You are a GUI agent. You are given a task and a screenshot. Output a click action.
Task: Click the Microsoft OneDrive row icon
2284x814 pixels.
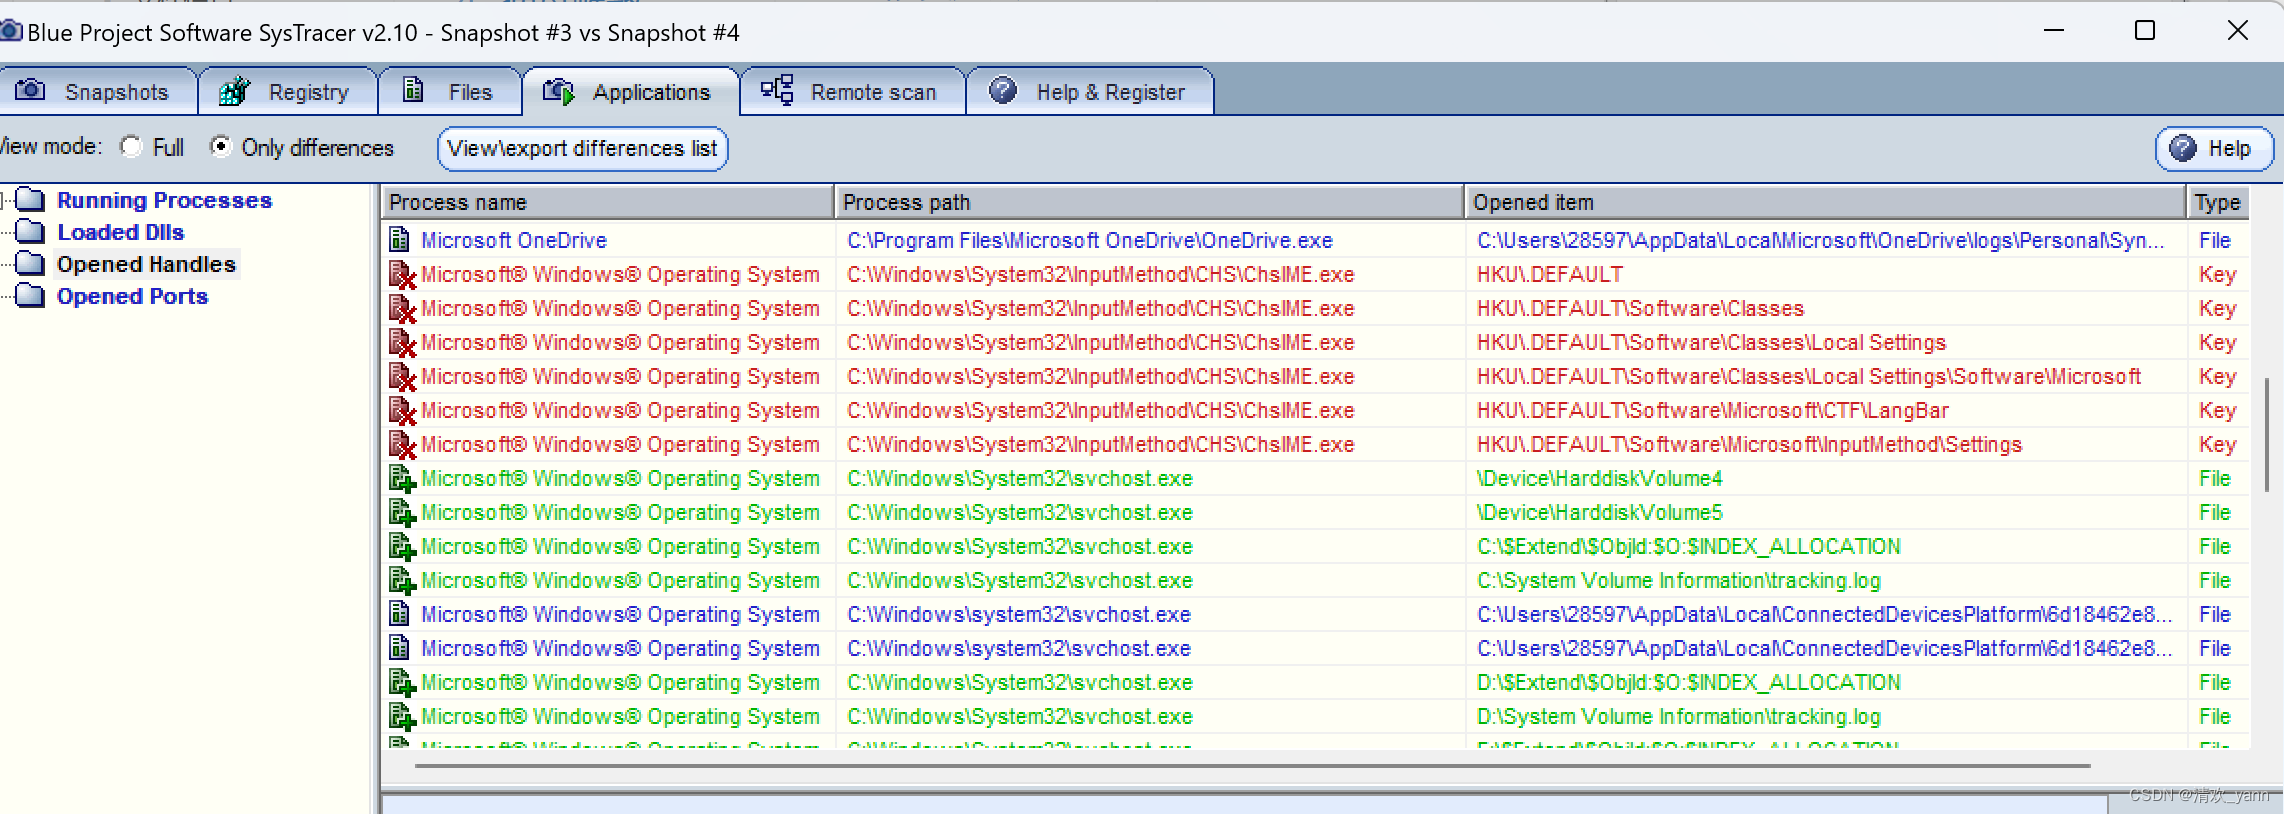(400, 240)
